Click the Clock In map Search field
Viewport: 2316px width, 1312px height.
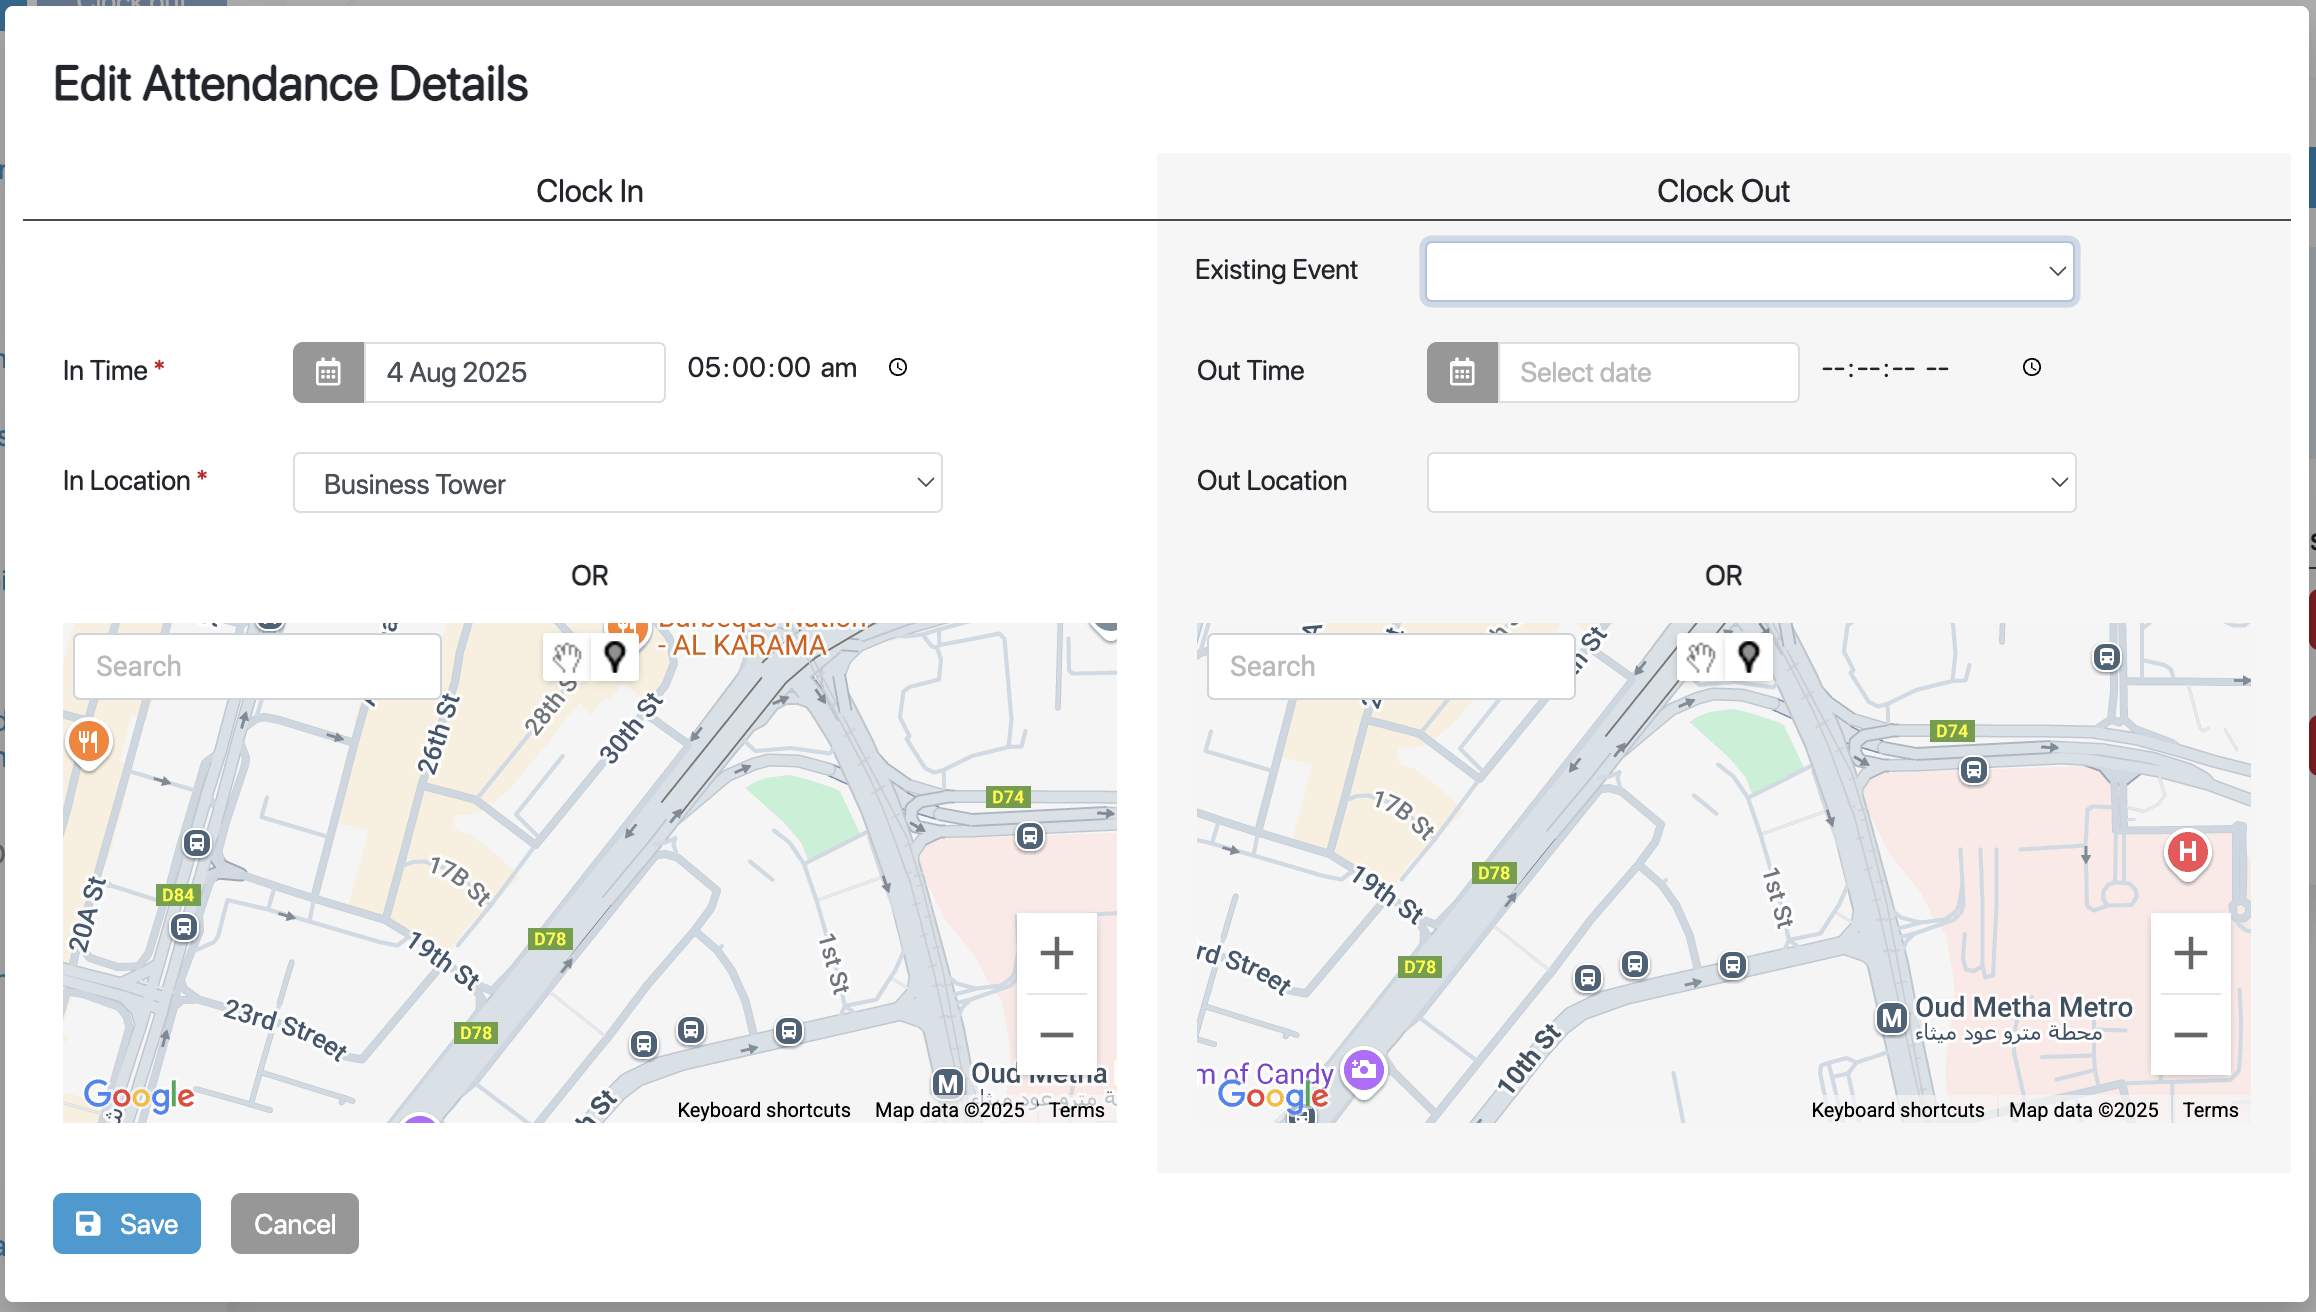tap(257, 666)
